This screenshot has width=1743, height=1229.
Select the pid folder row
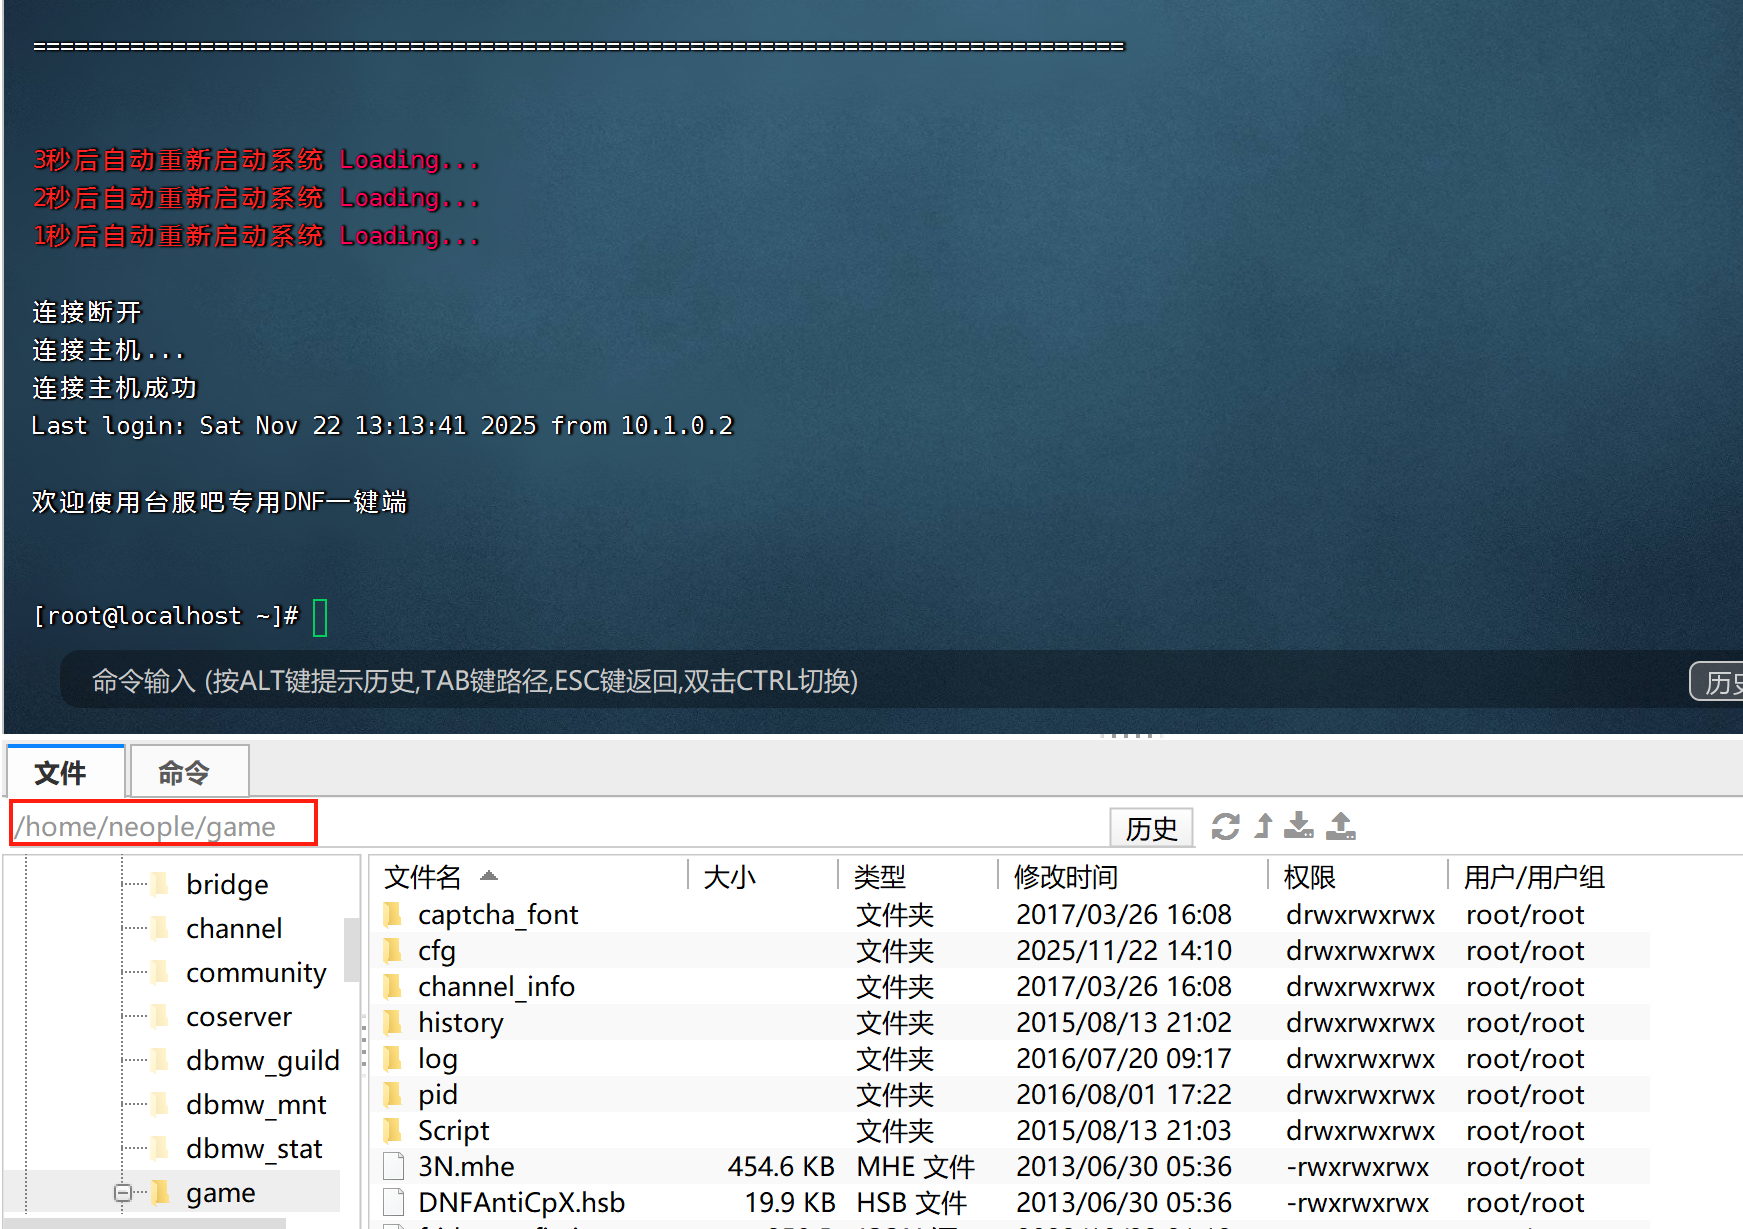point(1010,1094)
